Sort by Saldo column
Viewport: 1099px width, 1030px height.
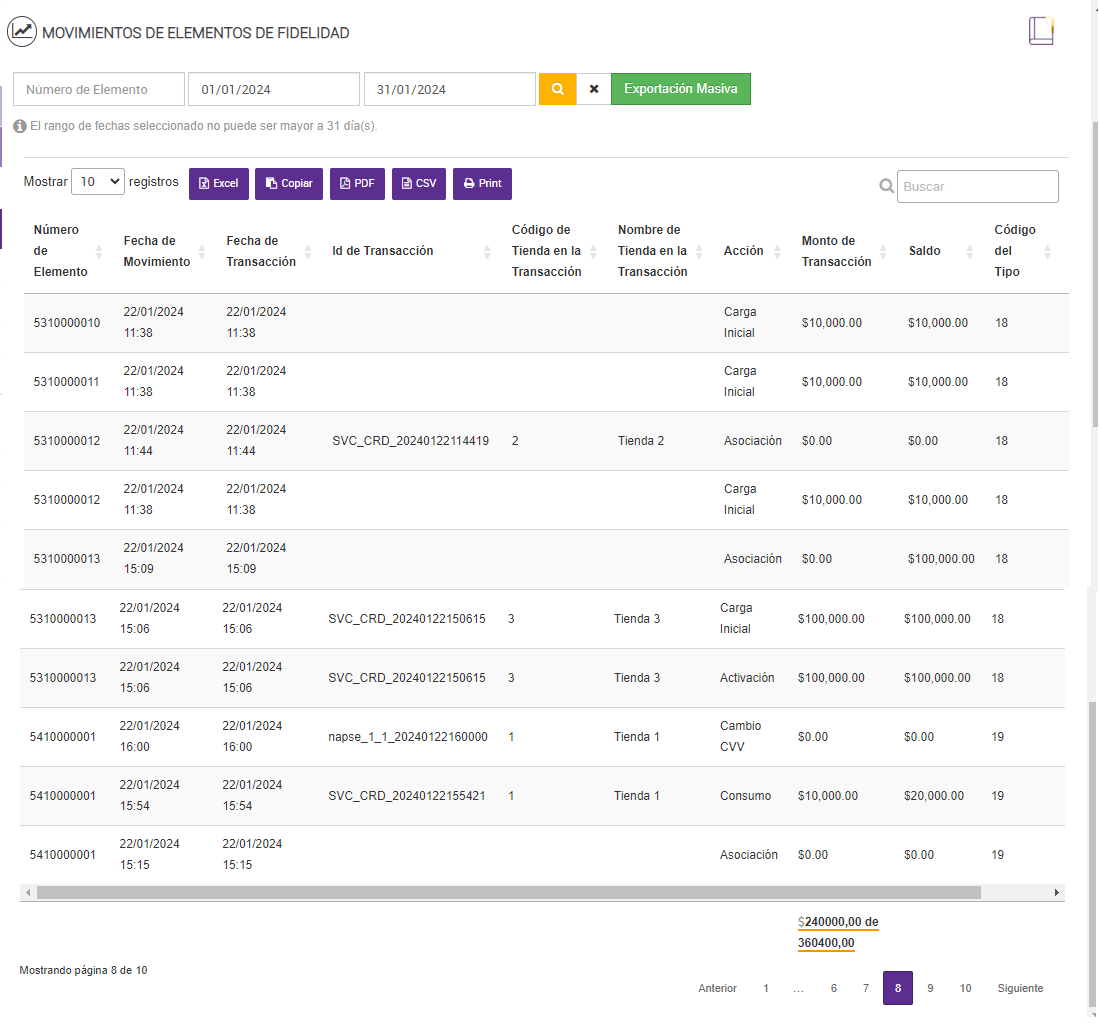pyautogui.click(x=939, y=251)
